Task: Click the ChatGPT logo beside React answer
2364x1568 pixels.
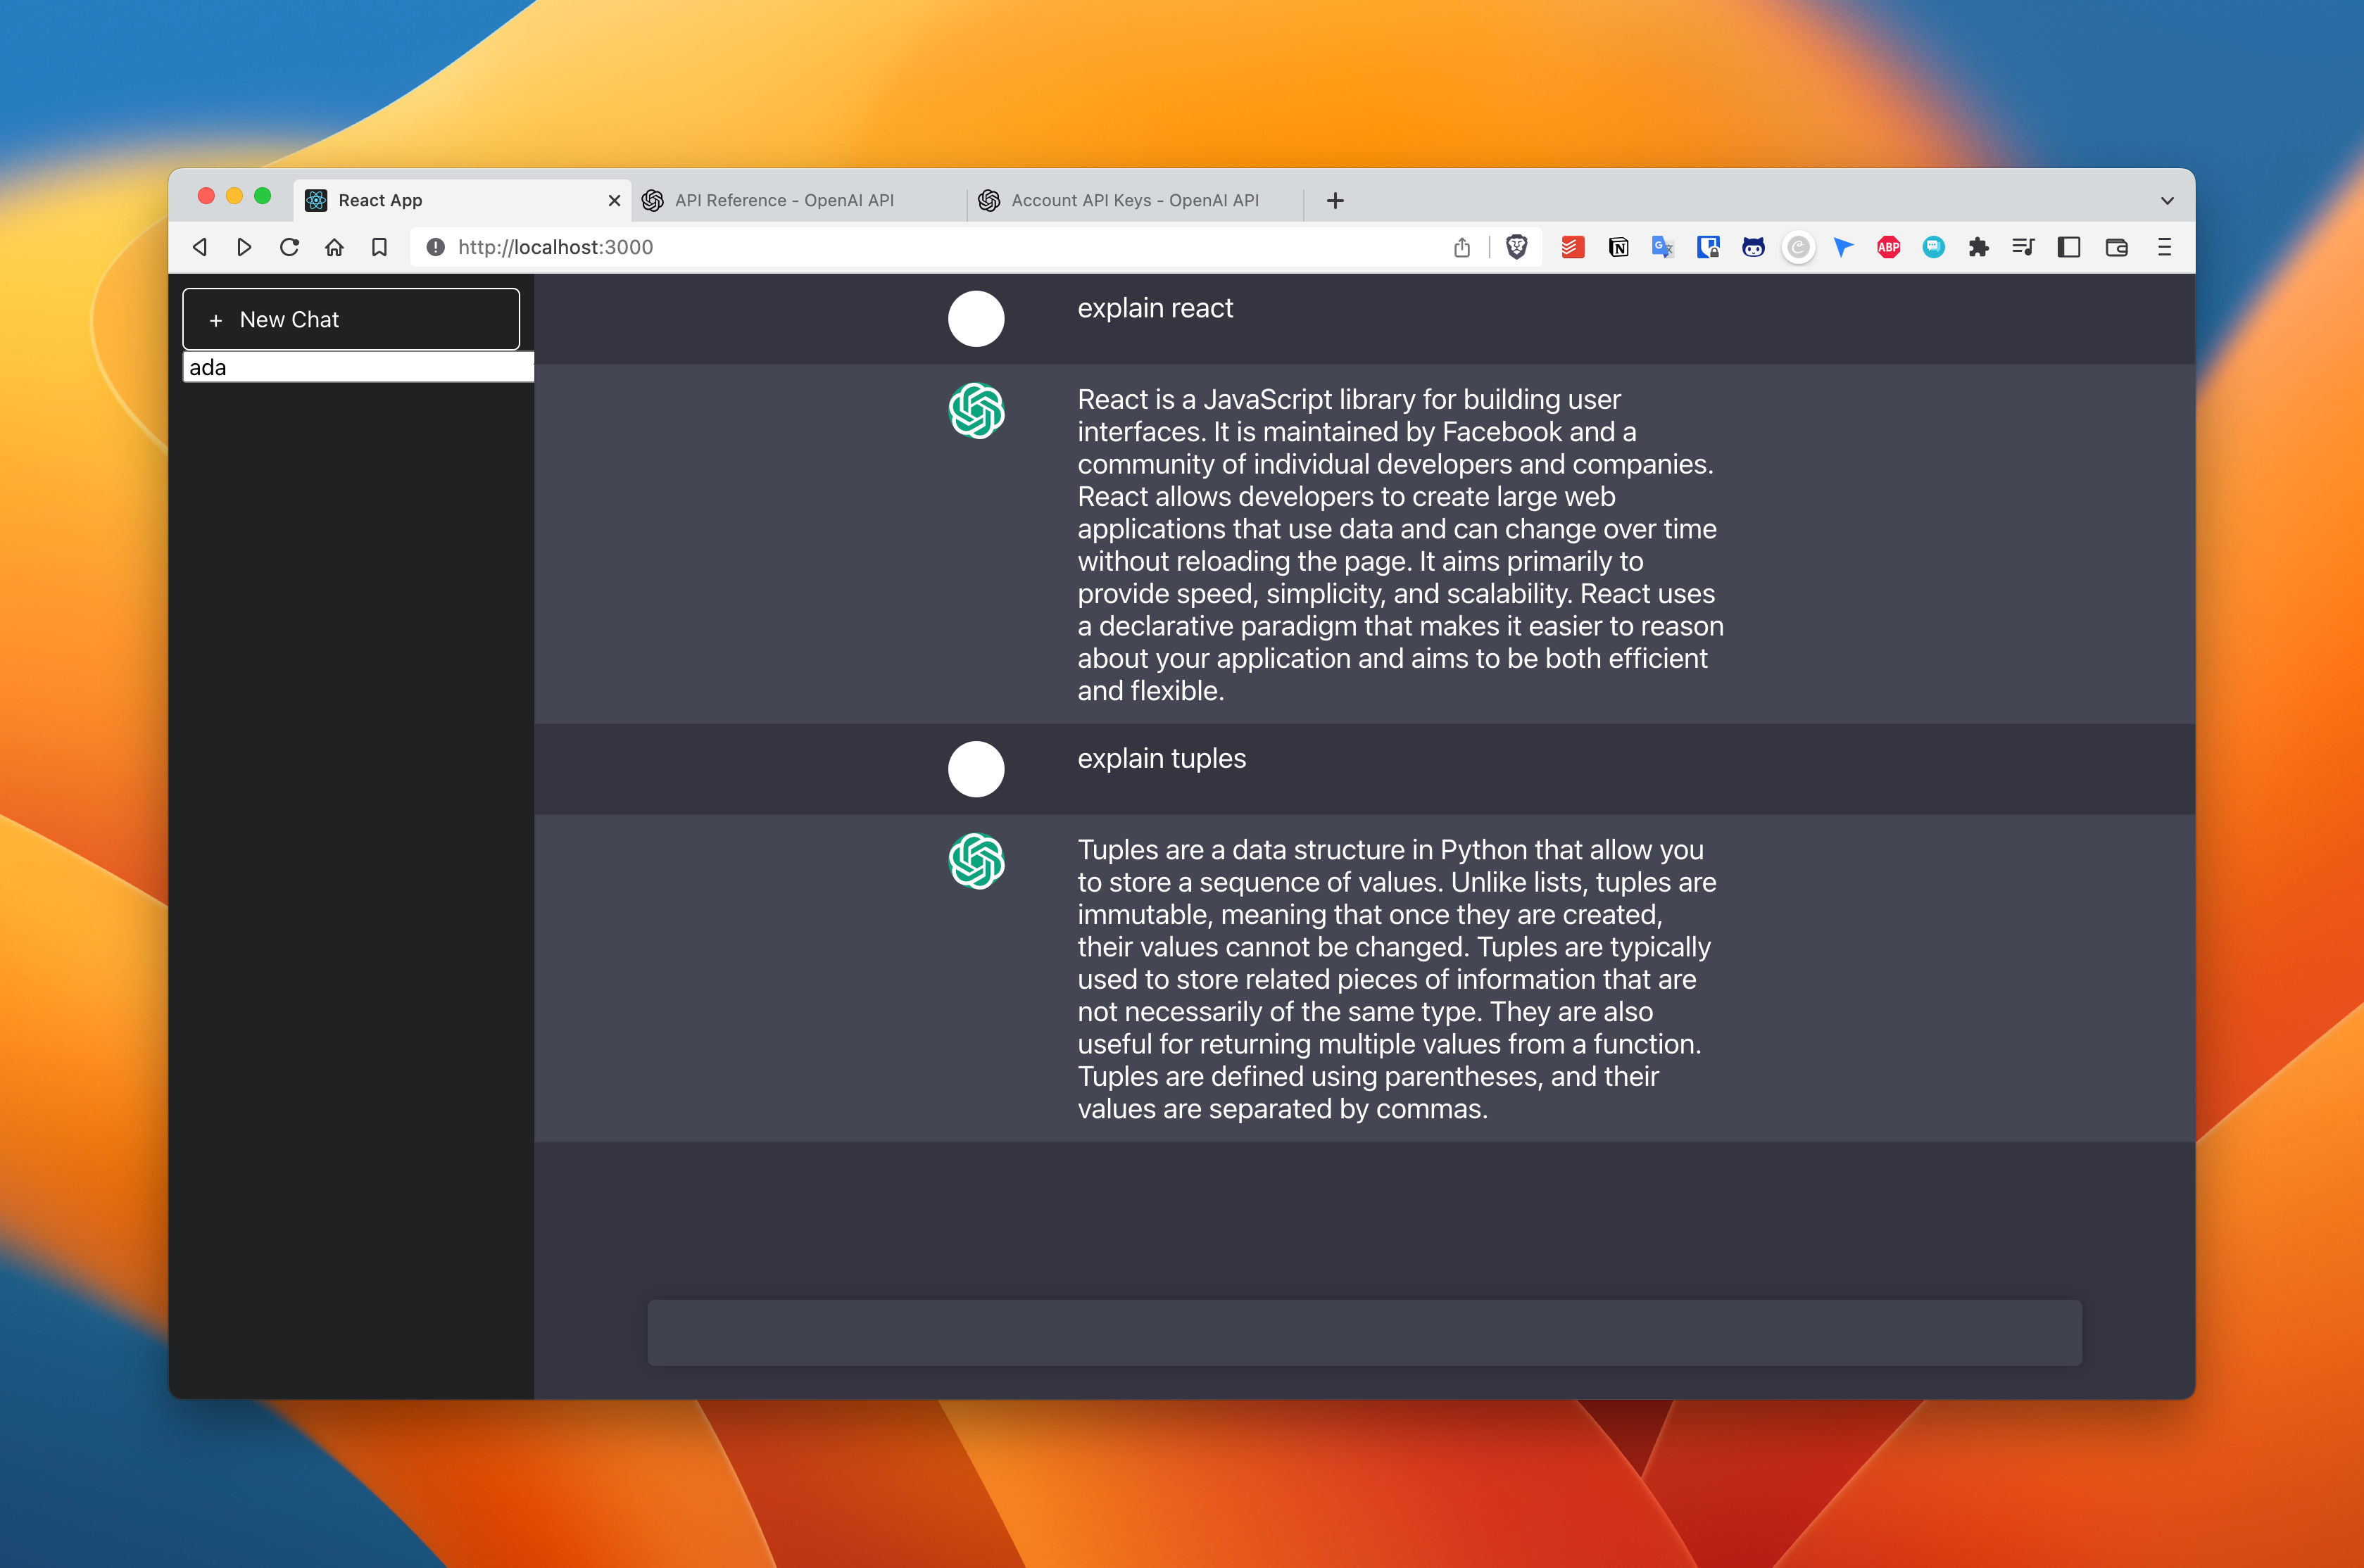Action: [x=976, y=410]
